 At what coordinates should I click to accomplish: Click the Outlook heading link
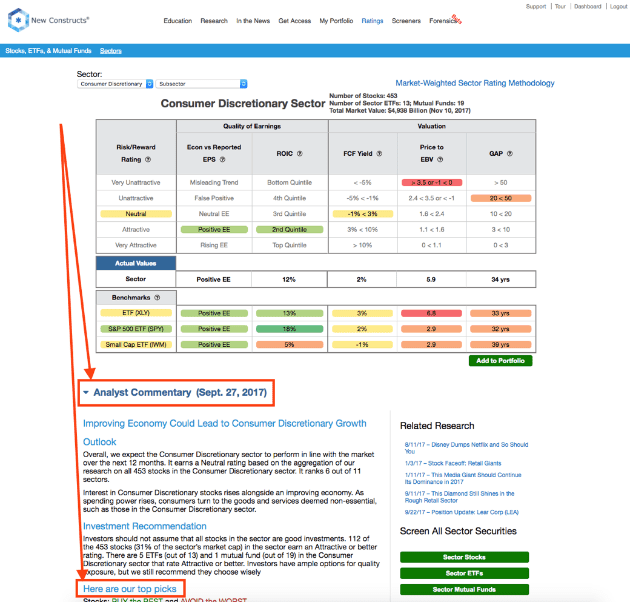(x=100, y=442)
